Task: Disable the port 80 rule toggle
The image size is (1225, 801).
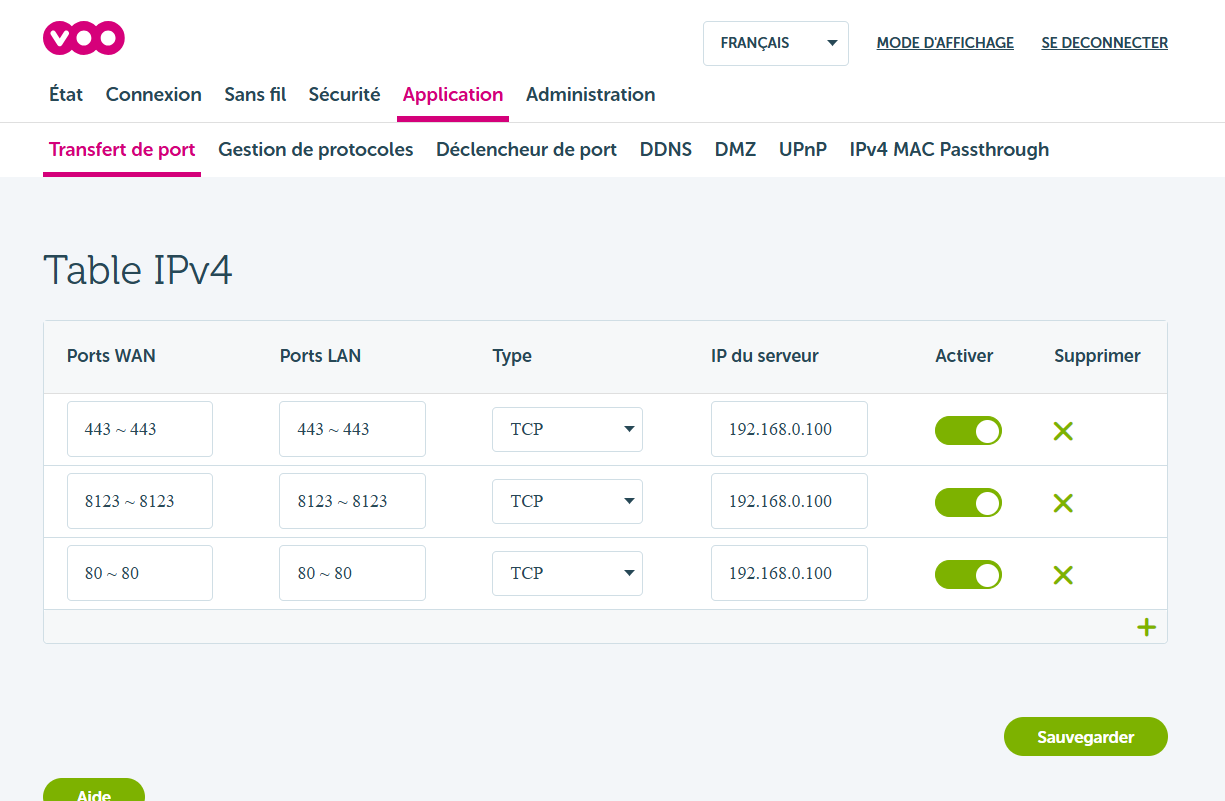Action: 968,575
